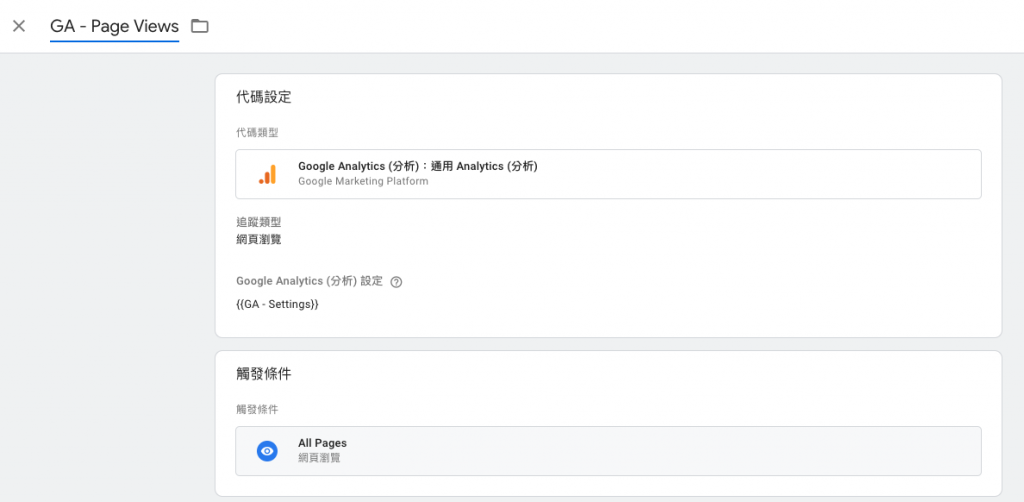
Task: Click the 追蹤類型 label
Action: [259, 223]
